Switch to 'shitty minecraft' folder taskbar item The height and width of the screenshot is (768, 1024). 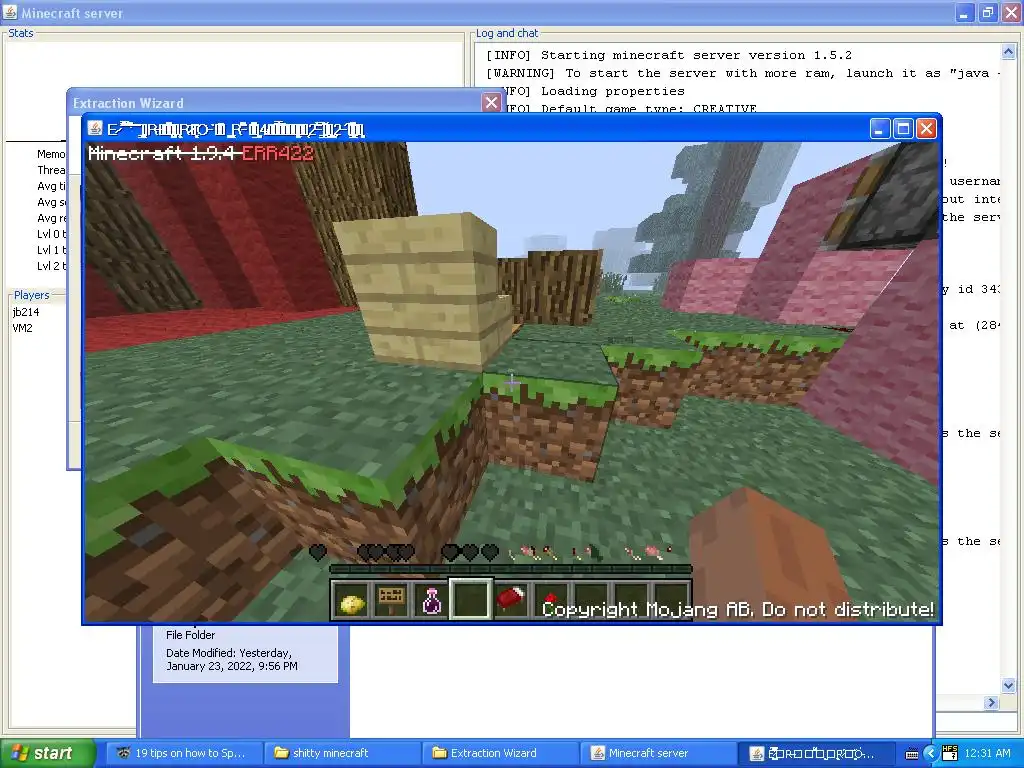[341, 753]
